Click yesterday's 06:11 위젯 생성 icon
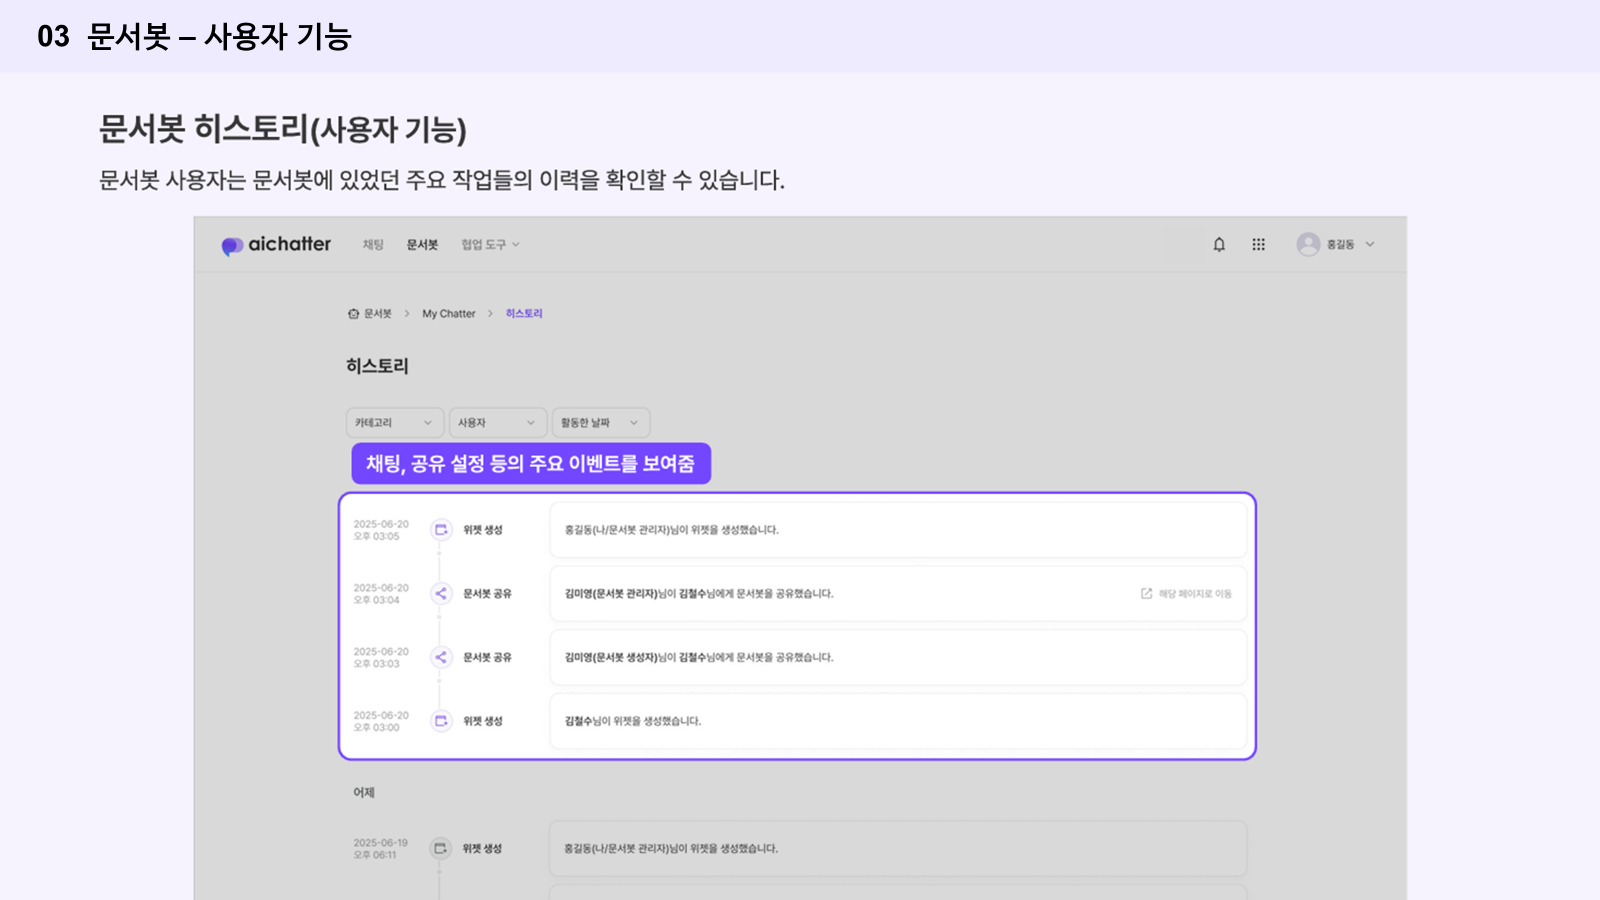1600x900 pixels. (440, 849)
